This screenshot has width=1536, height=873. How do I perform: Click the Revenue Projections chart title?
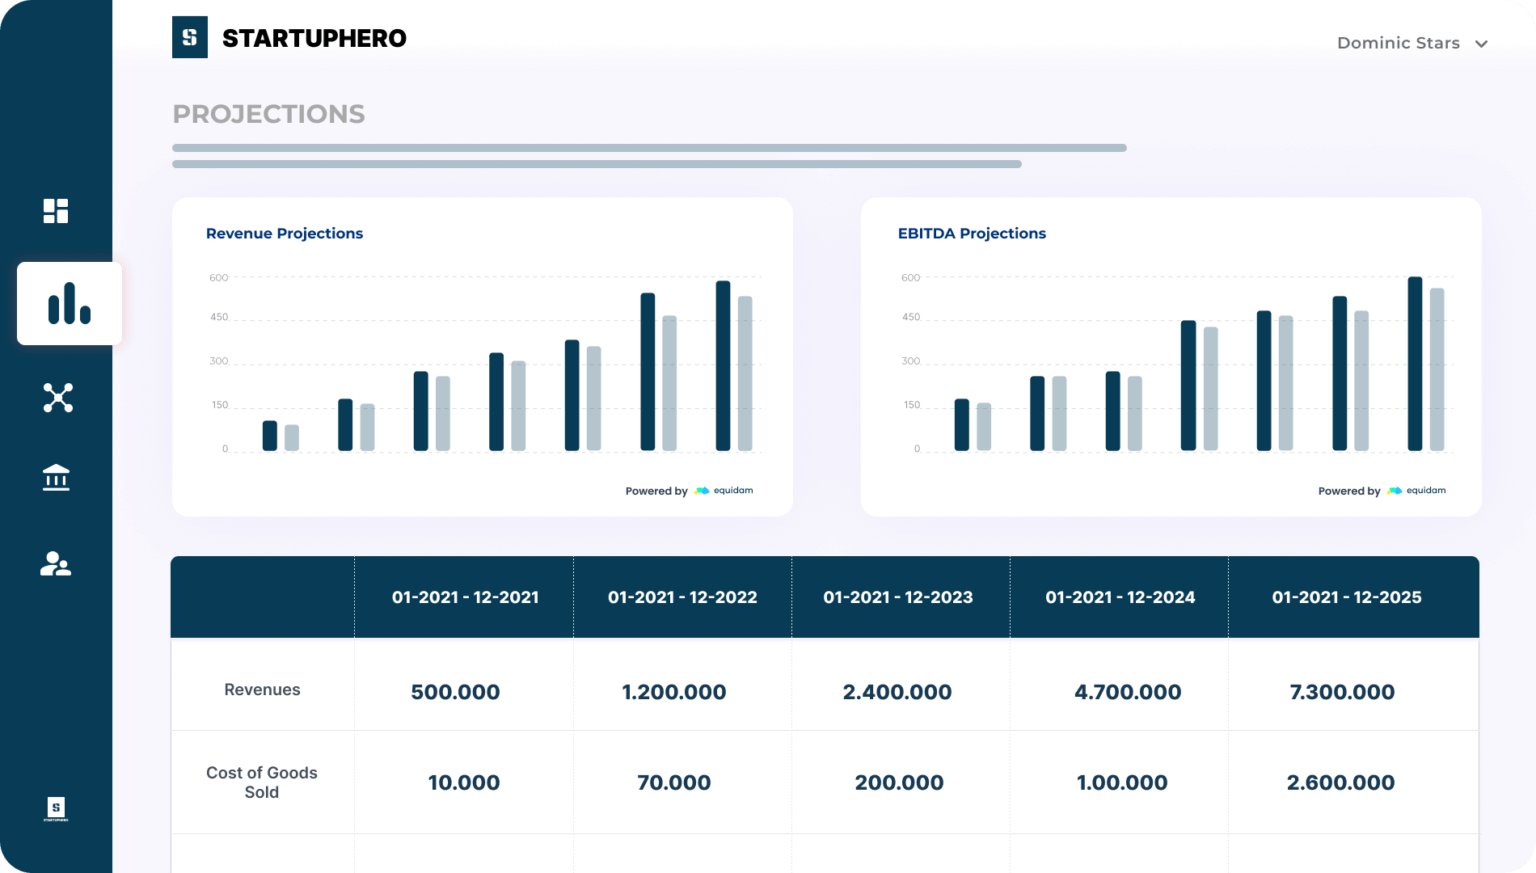tap(284, 233)
